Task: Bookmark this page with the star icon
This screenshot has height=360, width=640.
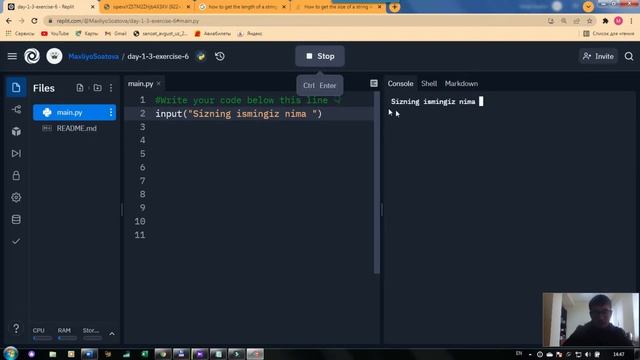Action: 589,21
